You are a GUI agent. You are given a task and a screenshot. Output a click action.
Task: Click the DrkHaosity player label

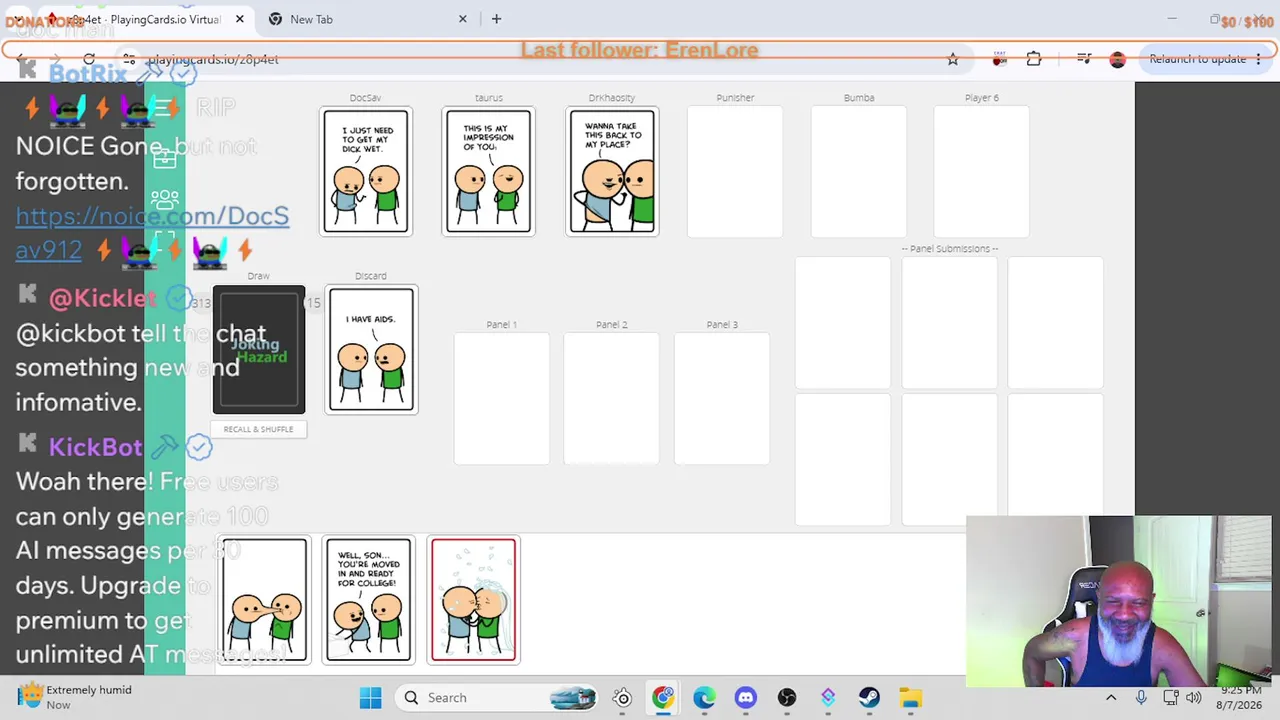[x=612, y=98]
